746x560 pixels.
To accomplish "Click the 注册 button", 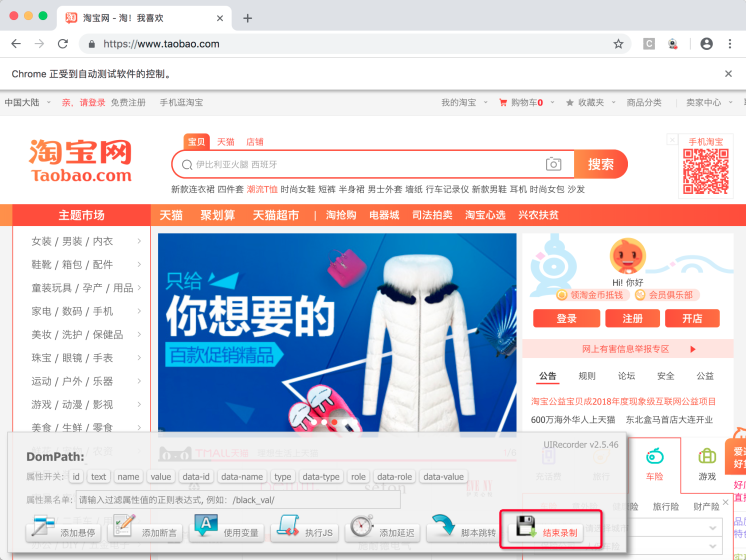I will pyautogui.click(x=632, y=318).
